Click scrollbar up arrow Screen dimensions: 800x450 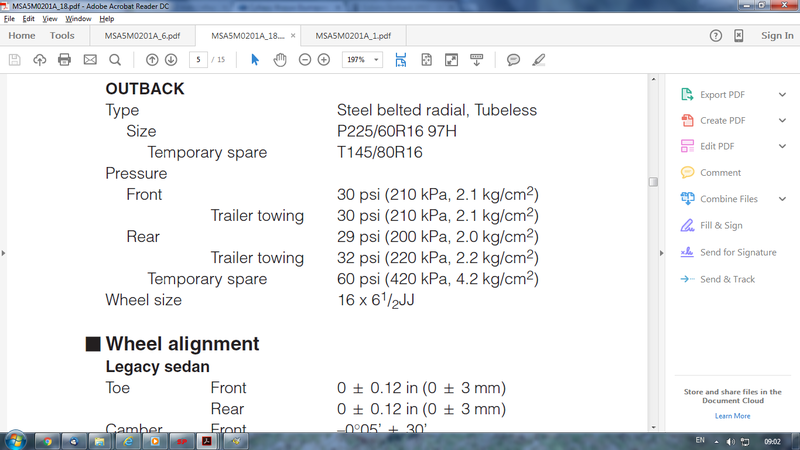653,80
